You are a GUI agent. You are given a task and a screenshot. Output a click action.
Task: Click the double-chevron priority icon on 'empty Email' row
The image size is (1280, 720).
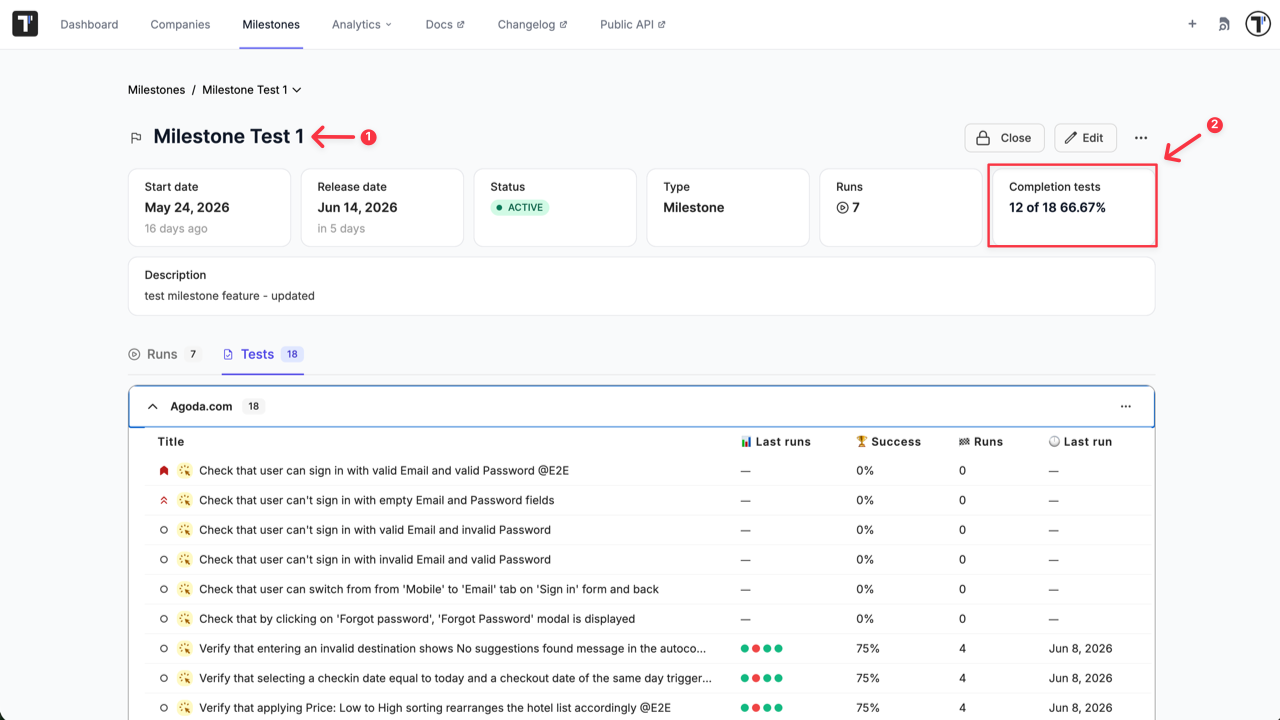point(164,500)
